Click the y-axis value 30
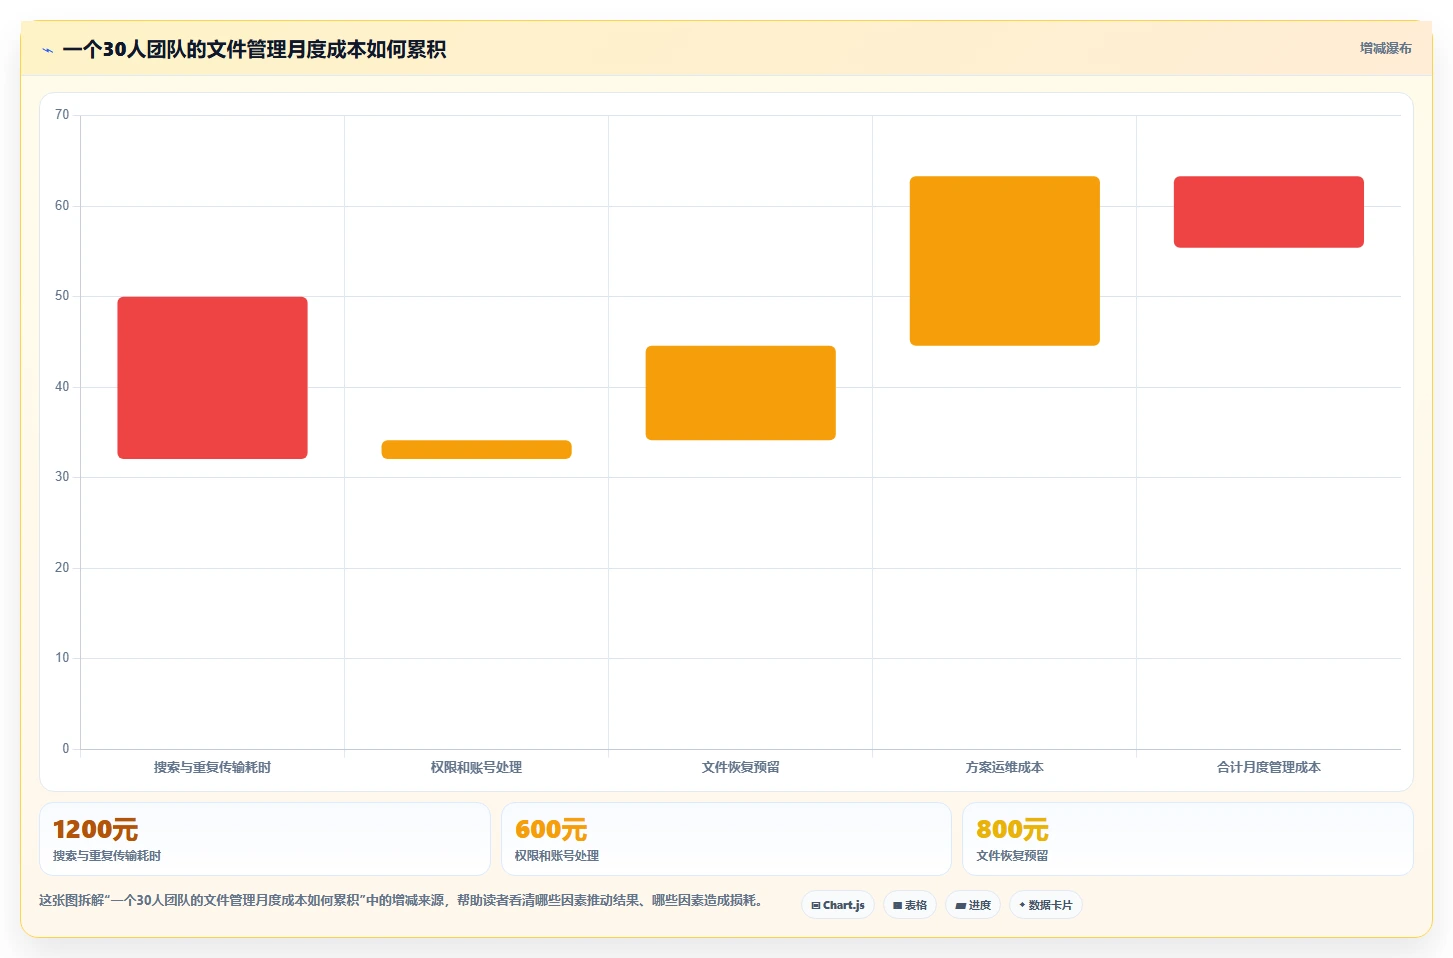This screenshot has height=958, width=1453. [62, 477]
